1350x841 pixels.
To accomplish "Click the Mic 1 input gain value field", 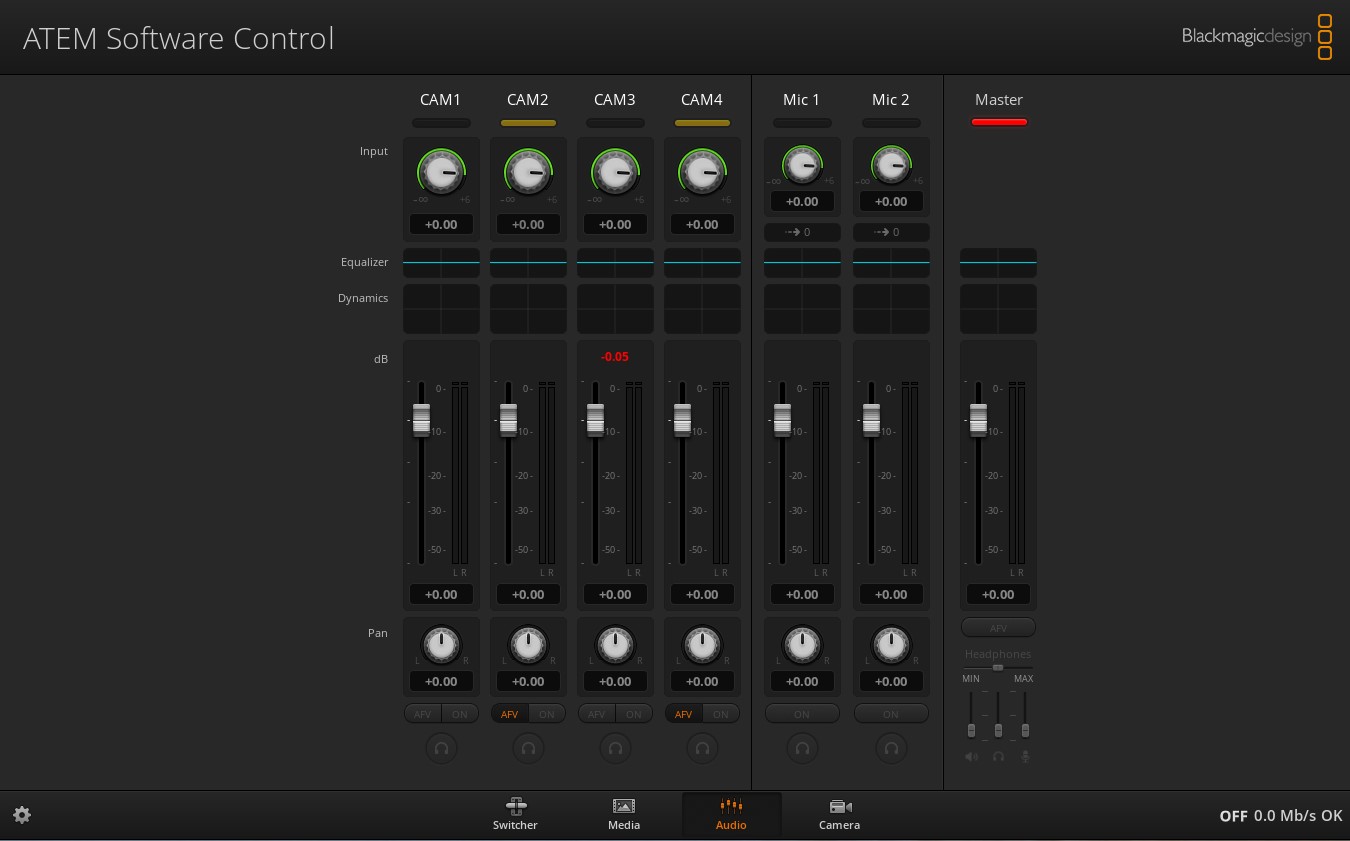I will (x=802, y=202).
